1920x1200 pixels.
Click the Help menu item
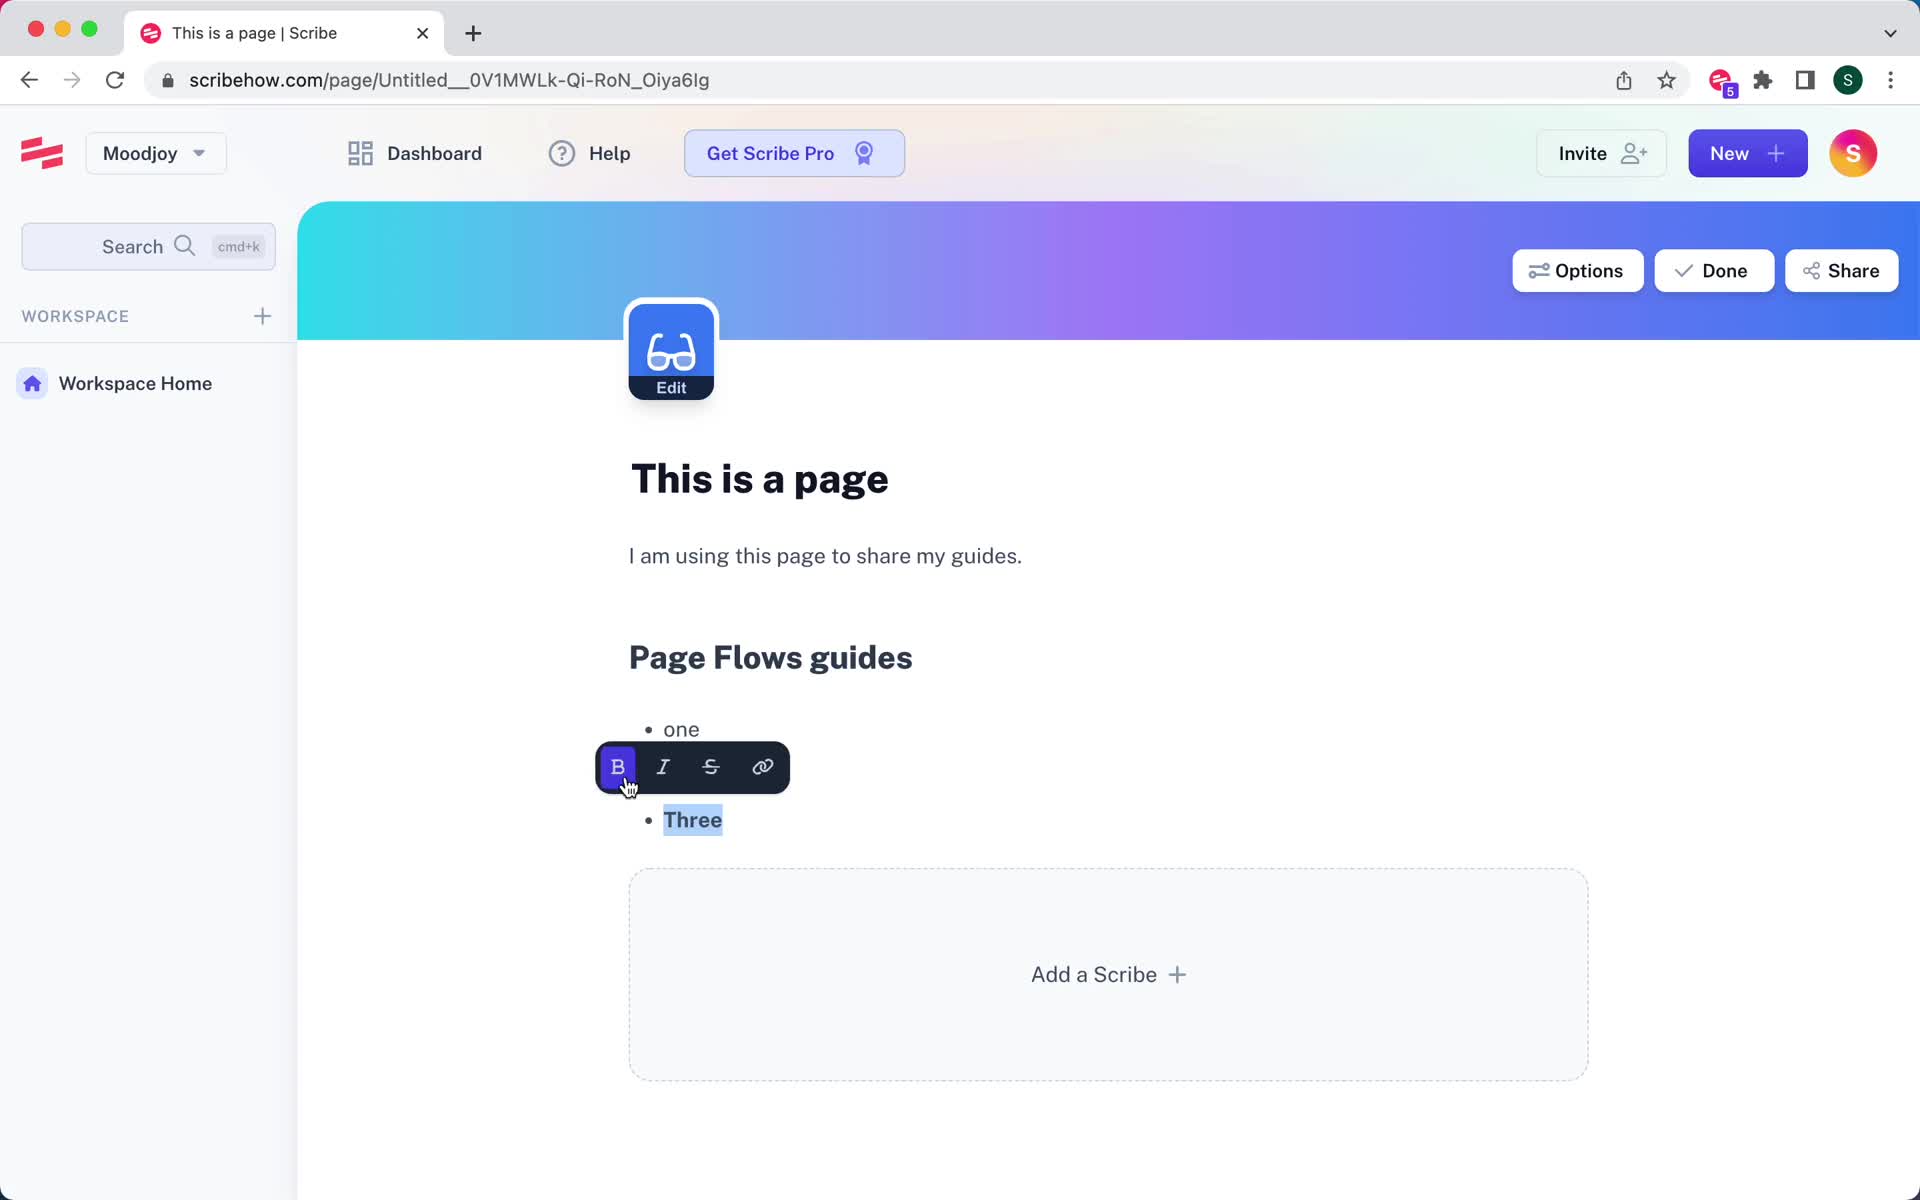click(610, 153)
